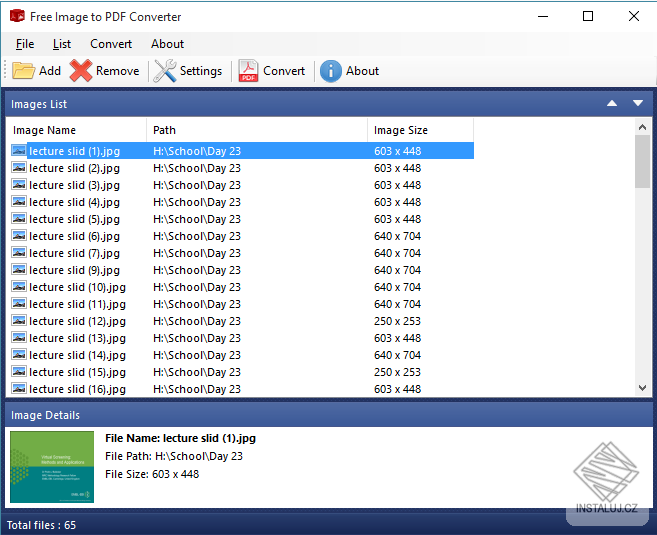This screenshot has width=657, height=535.
Task: Click the Add folder icon in toolbar
Action: tap(23, 71)
